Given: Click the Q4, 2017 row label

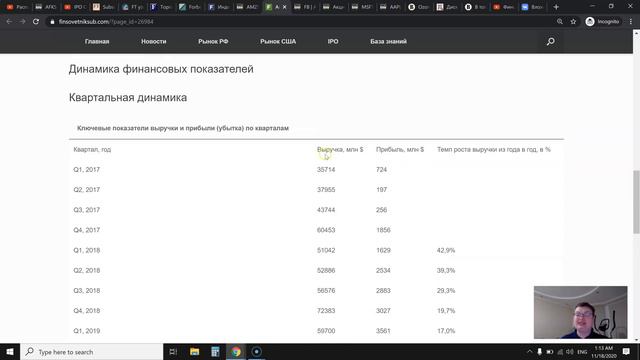Looking at the screenshot, I should click(x=87, y=230).
